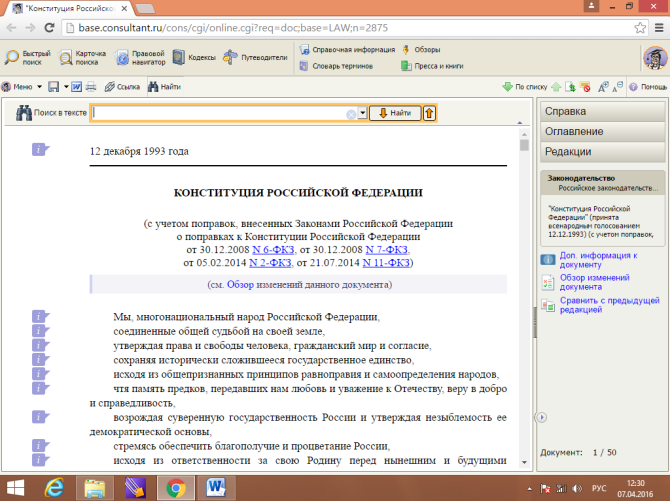Viewport: 670px width, 501px height.
Task: Open Правовой навигатор
Action: (x=140, y=58)
